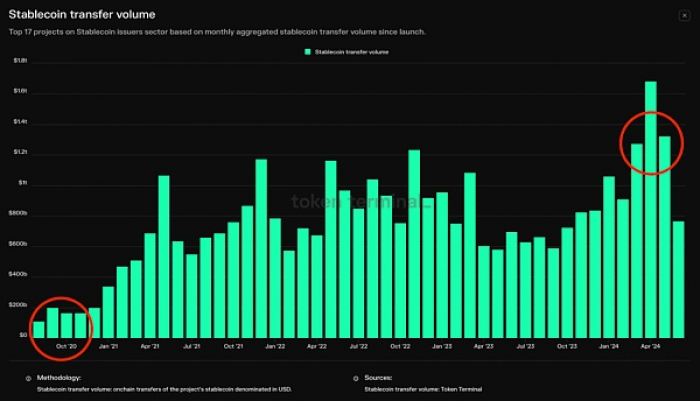Toggle the Stablecoin transfer volume legend label
This screenshot has height=401, width=700.
pos(352,52)
